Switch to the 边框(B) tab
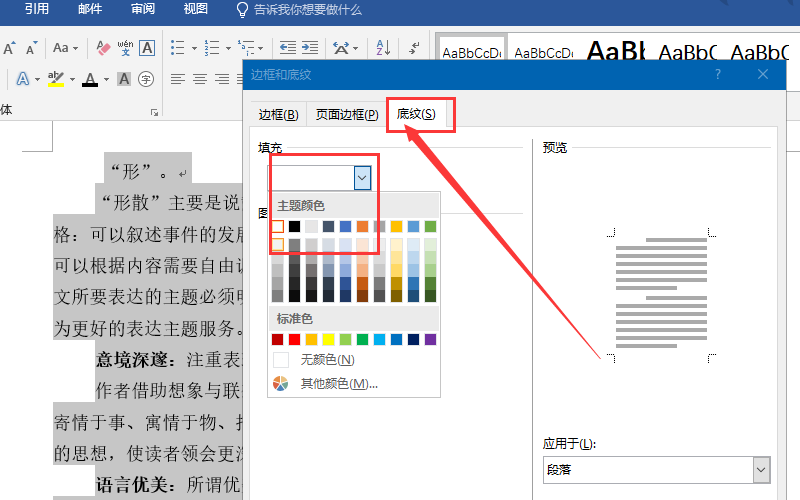Screen dimensions: 800x500 point(278,114)
